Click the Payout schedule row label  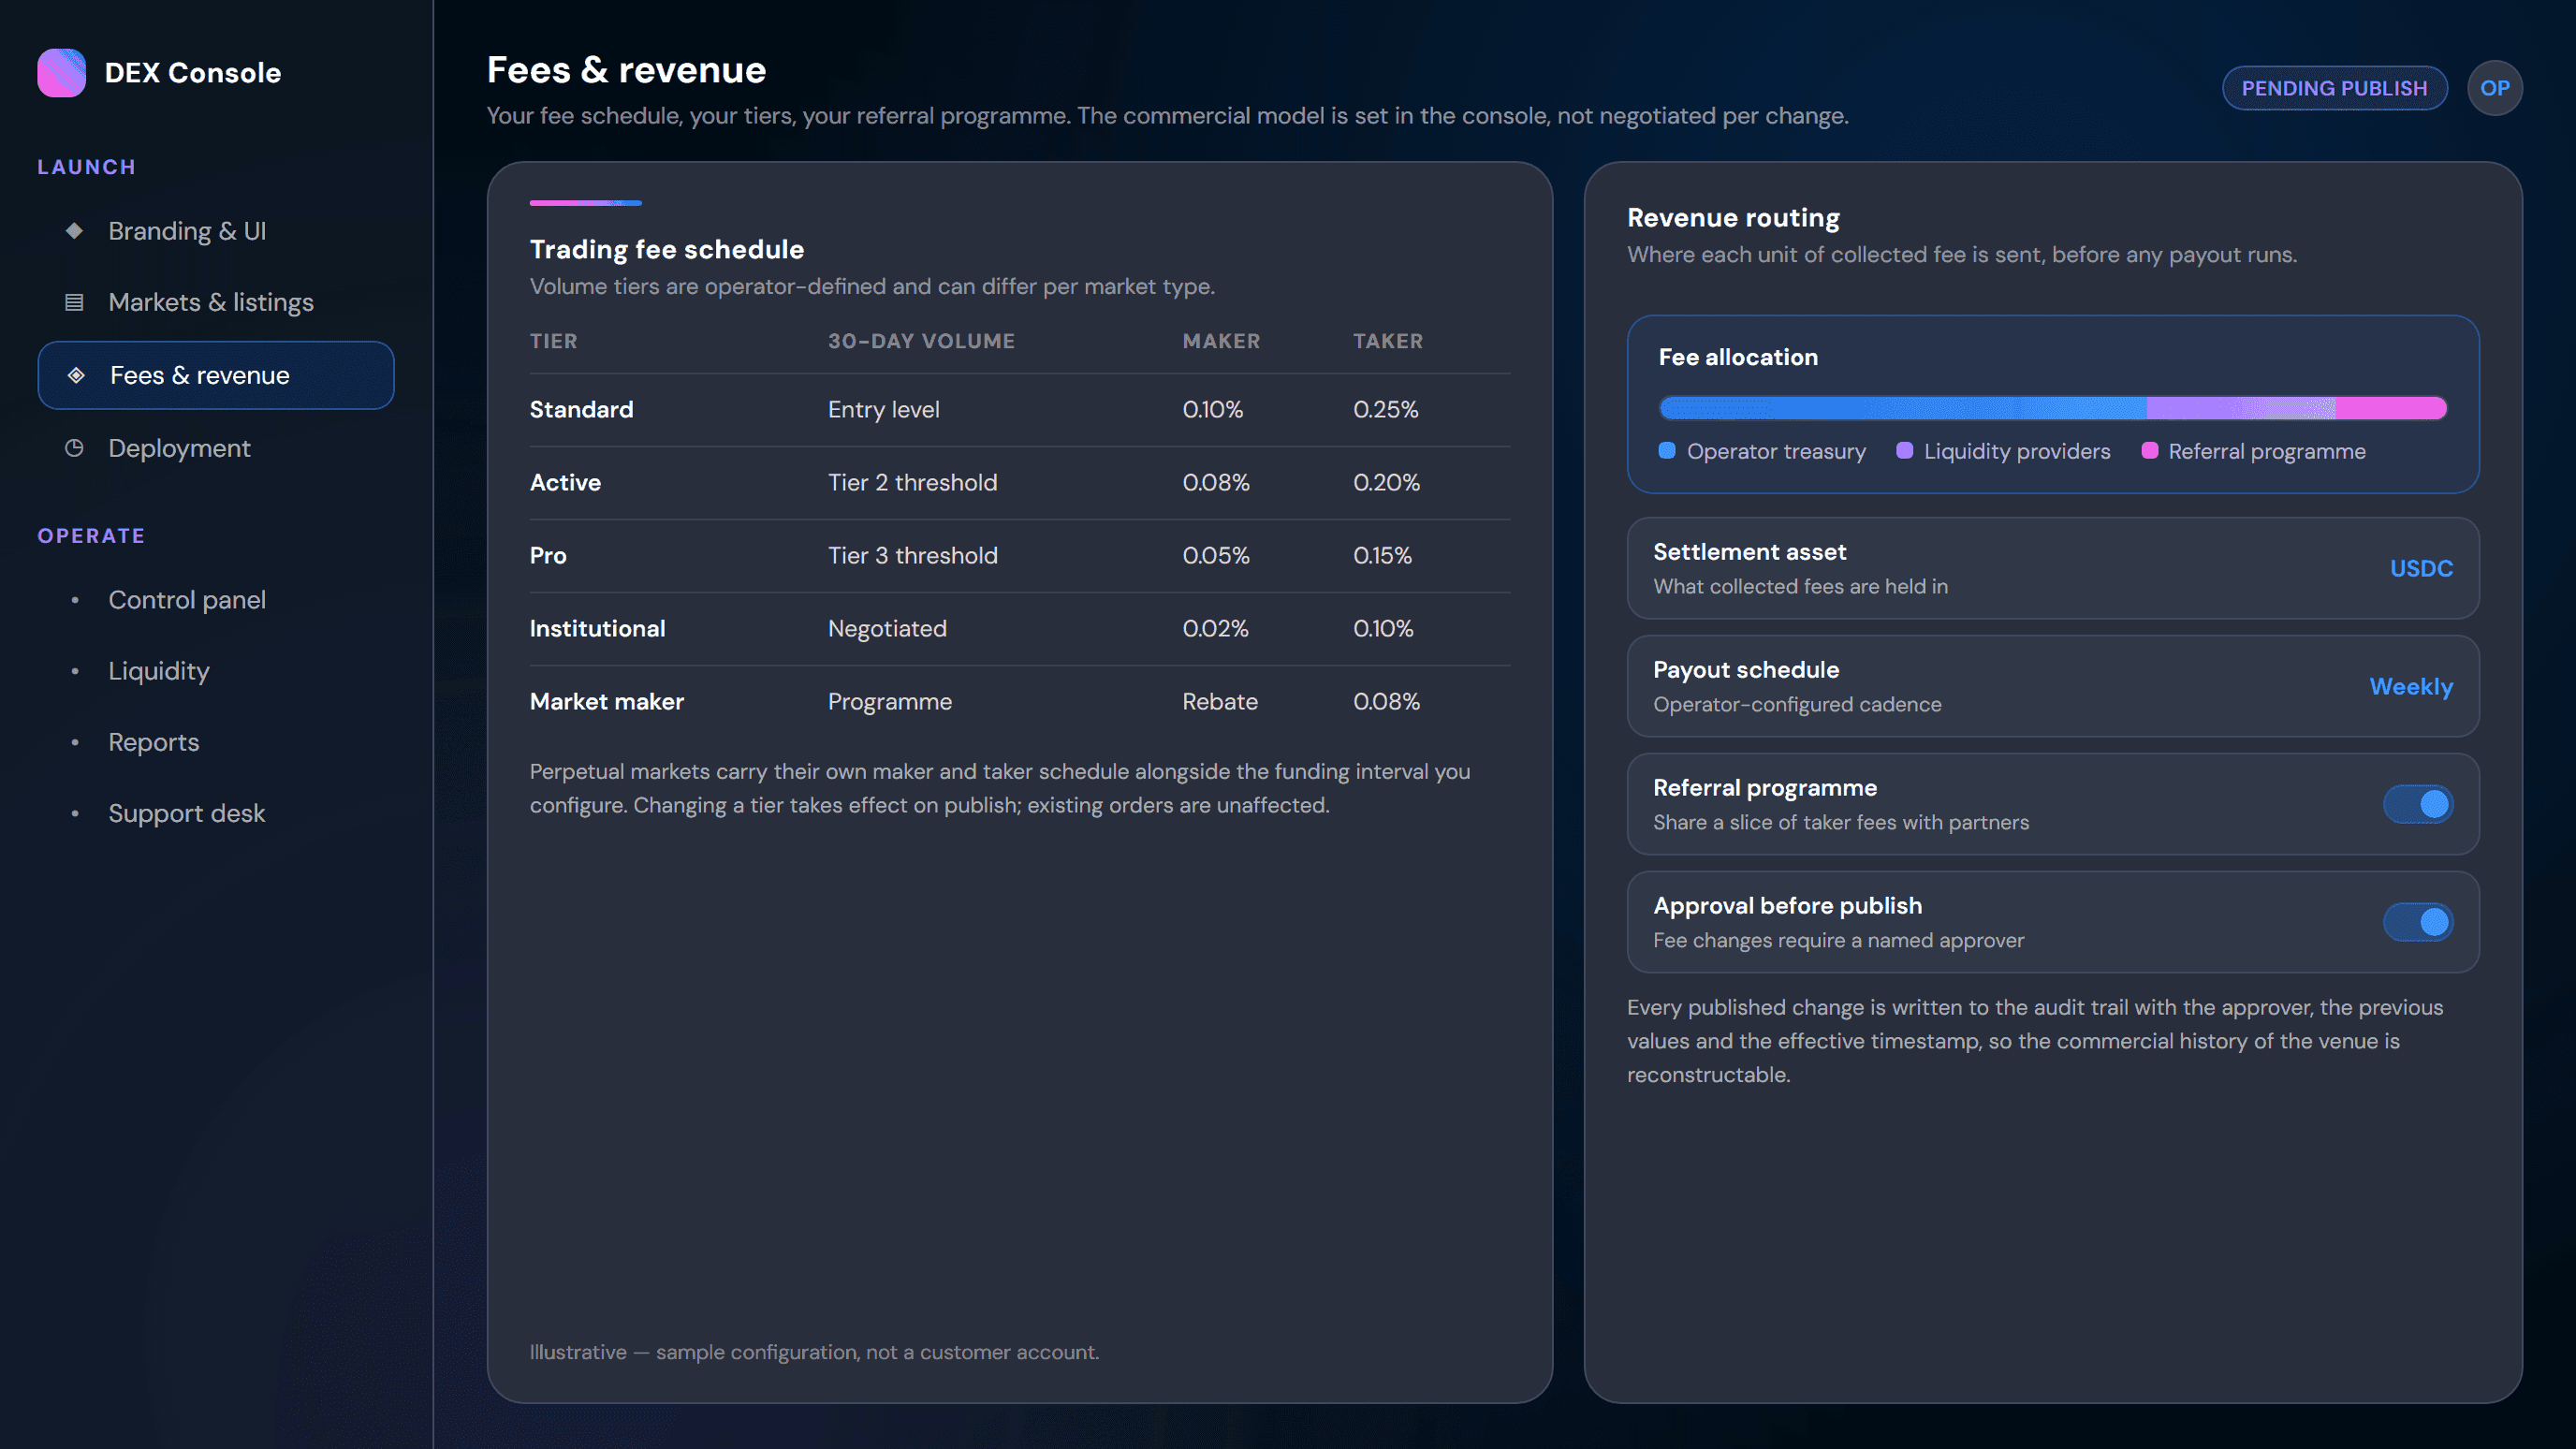click(1746, 669)
